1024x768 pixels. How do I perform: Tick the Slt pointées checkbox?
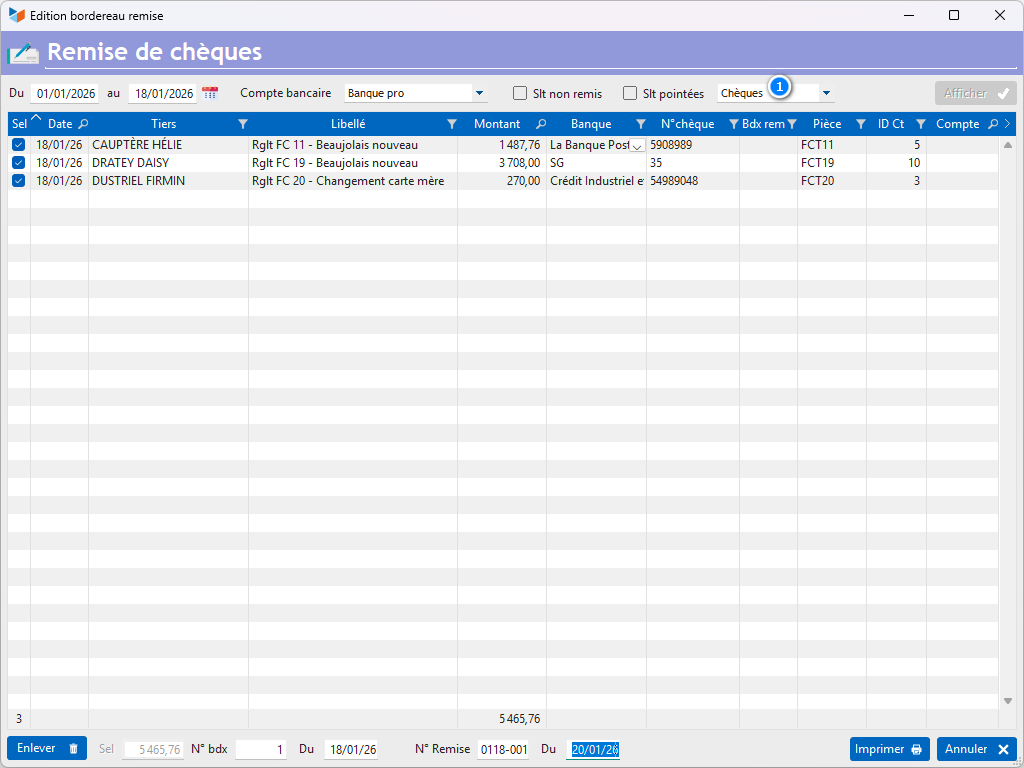tap(630, 93)
